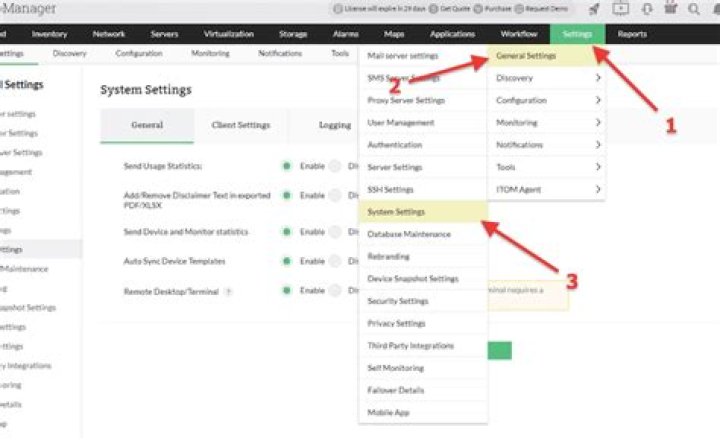Open Database Maintenance menu entry
This screenshot has width=720, height=441.
coord(422,234)
